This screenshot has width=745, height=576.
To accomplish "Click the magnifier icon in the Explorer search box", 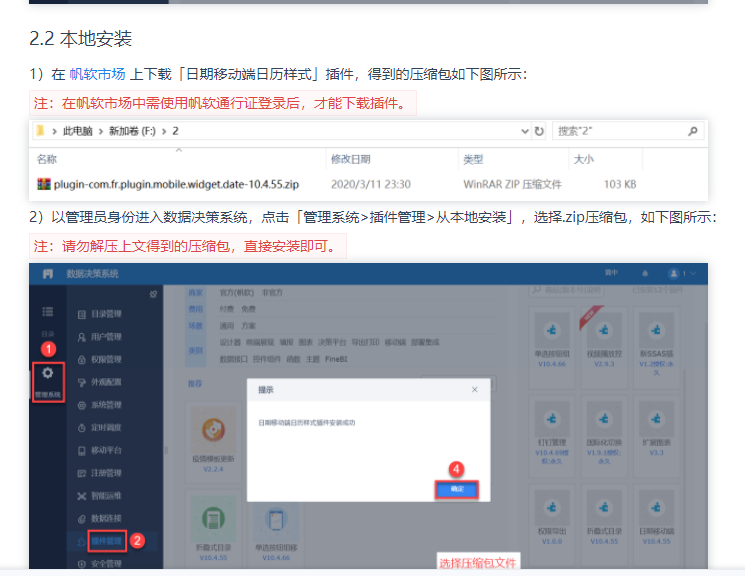I will click(x=693, y=131).
